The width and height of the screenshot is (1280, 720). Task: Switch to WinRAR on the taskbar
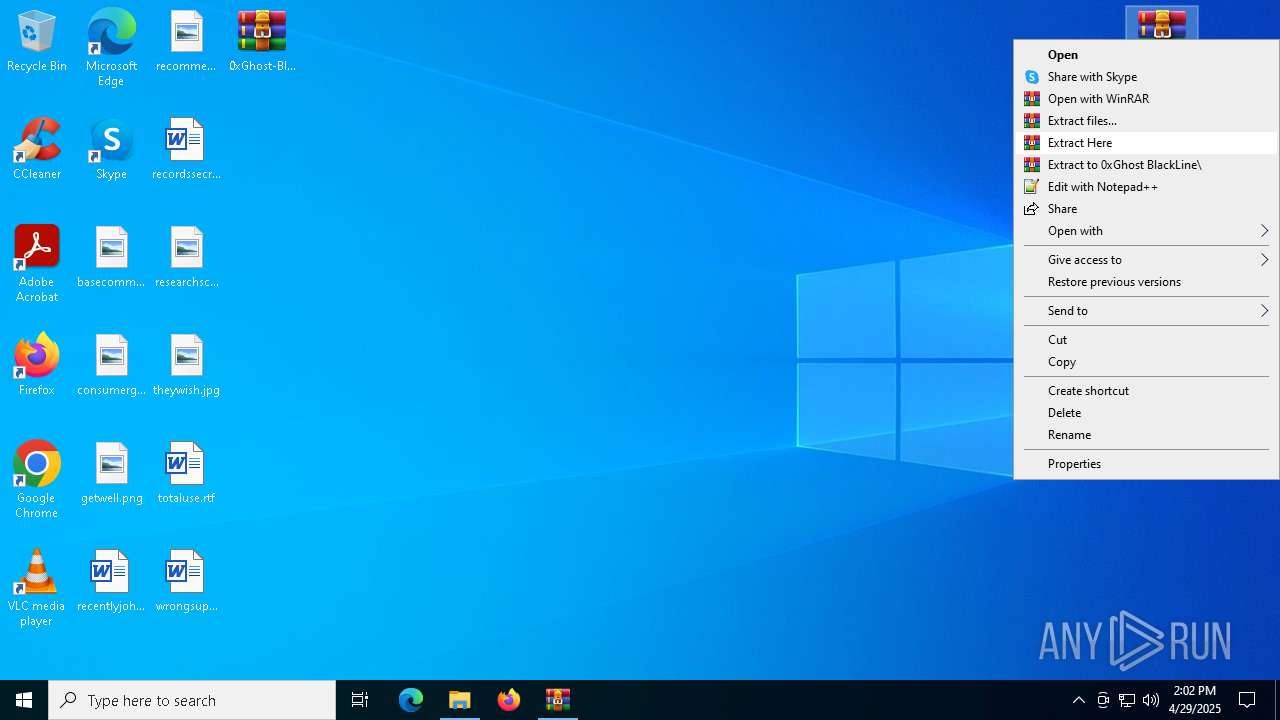(558, 700)
